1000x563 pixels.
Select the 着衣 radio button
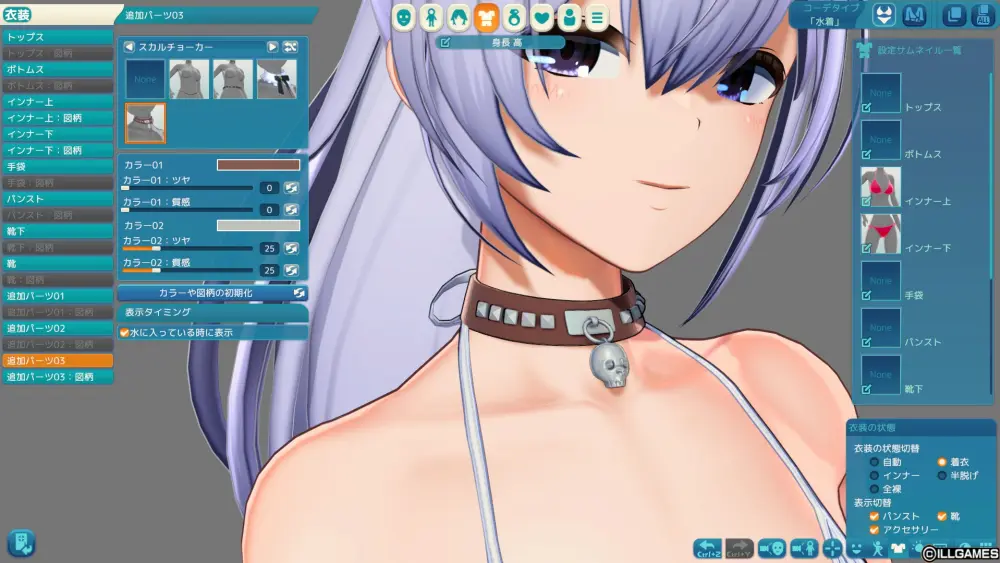coord(942,462)
